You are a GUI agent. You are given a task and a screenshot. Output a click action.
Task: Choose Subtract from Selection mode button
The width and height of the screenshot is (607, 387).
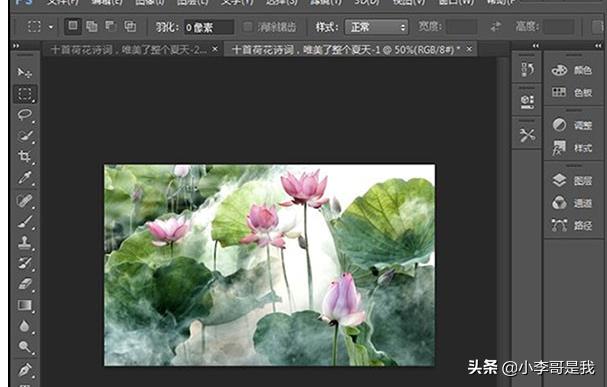(111, 26)
